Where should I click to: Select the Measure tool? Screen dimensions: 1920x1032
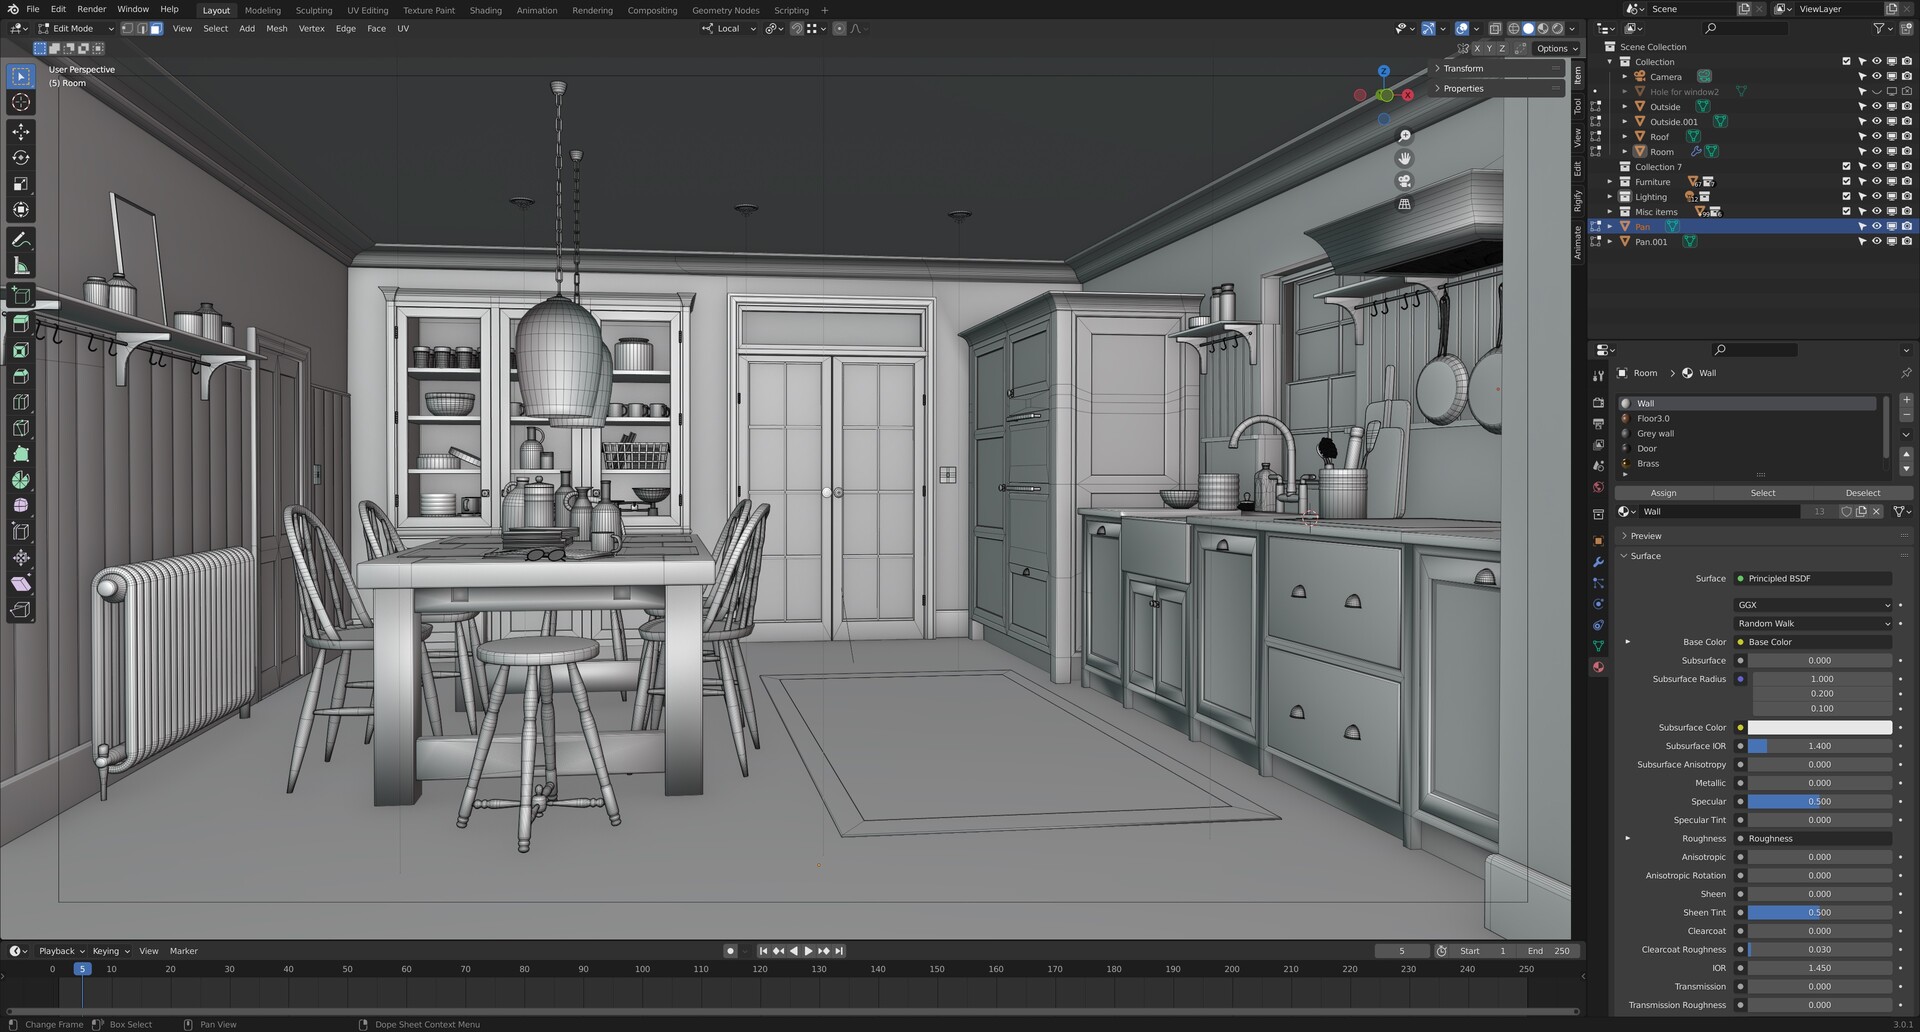(x=21, y=266)
